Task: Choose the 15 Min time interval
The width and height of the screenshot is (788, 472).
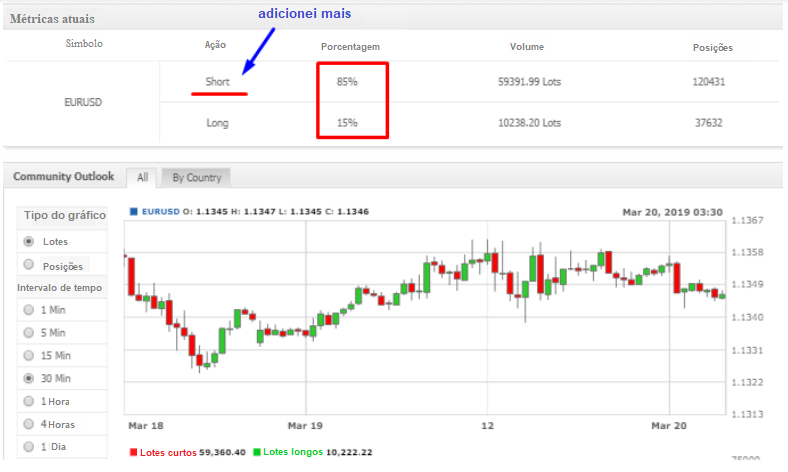Action: pos(29,356)
